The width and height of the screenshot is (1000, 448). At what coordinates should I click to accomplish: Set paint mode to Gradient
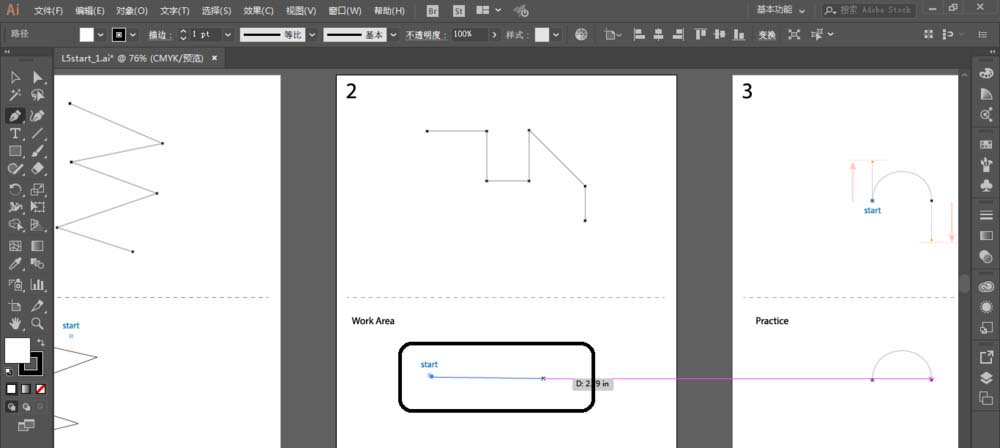[26, 389]
